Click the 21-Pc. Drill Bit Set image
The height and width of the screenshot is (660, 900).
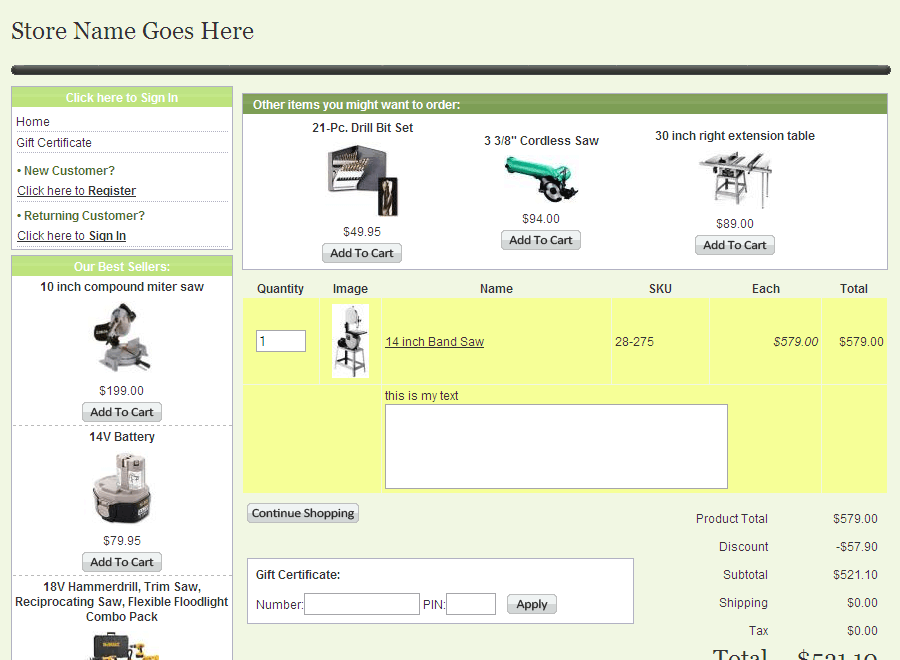(x=362, y=180)
